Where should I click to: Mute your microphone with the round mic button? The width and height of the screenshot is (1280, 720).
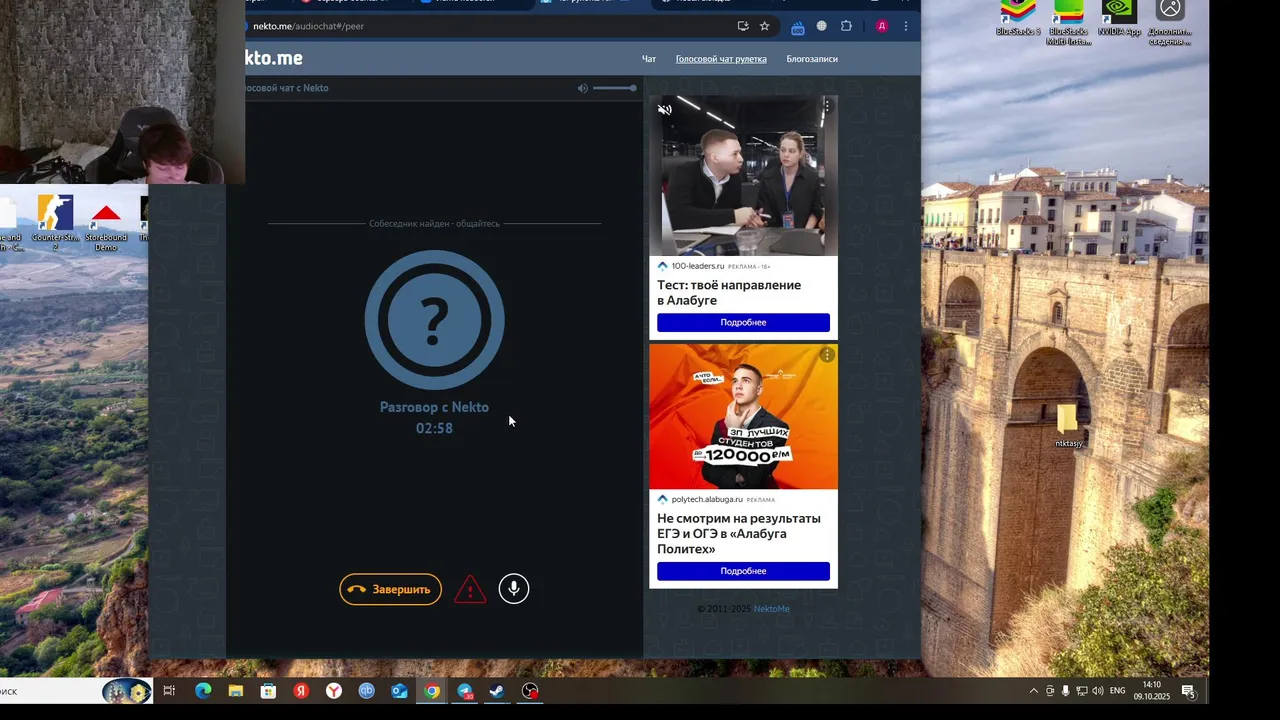(x=514, y=589)
